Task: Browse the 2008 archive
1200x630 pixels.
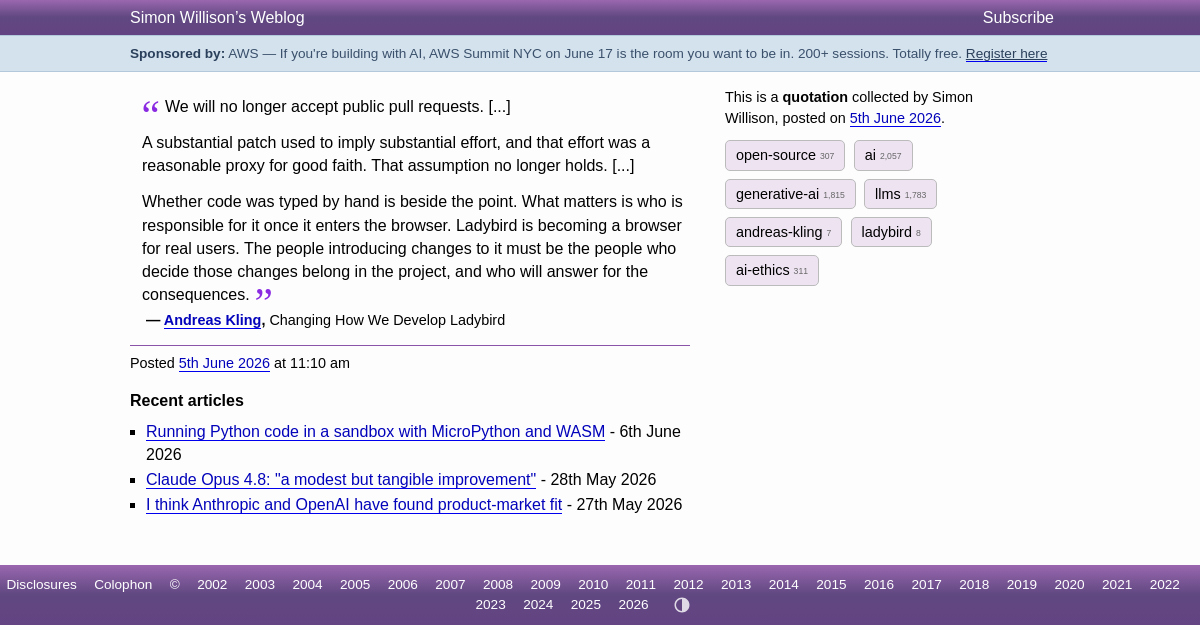Action: point(498,585)
